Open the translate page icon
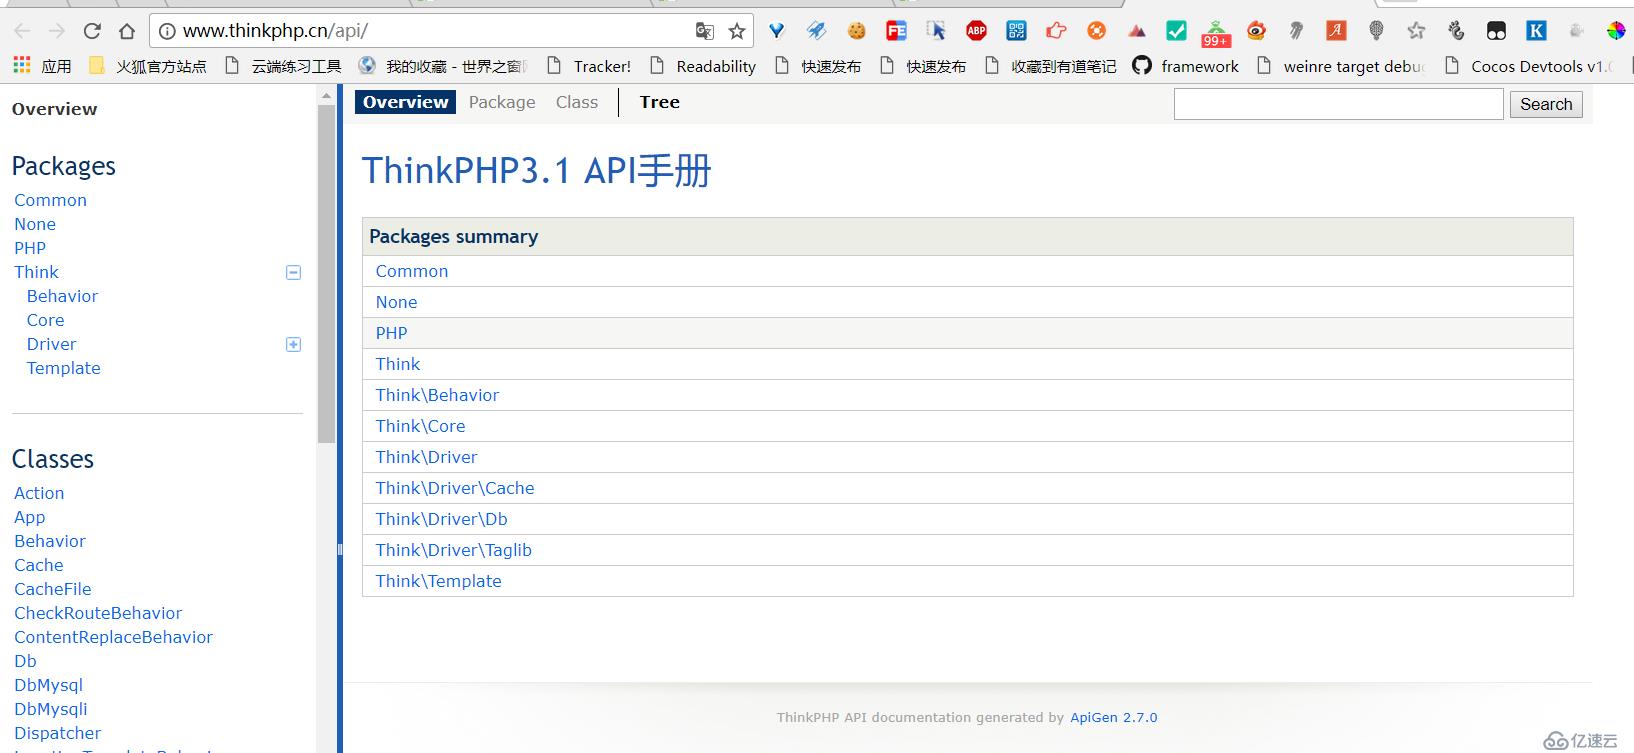Viewport: 1634px width, 753px height. tap(705, 31)
